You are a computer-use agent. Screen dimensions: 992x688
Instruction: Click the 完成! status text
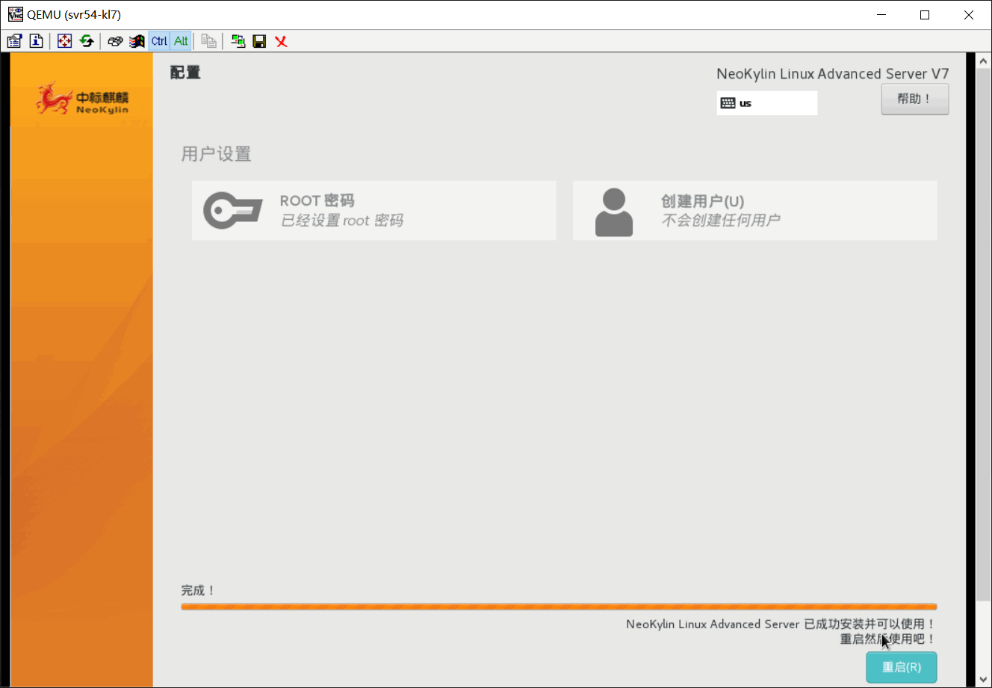(198, 591)
